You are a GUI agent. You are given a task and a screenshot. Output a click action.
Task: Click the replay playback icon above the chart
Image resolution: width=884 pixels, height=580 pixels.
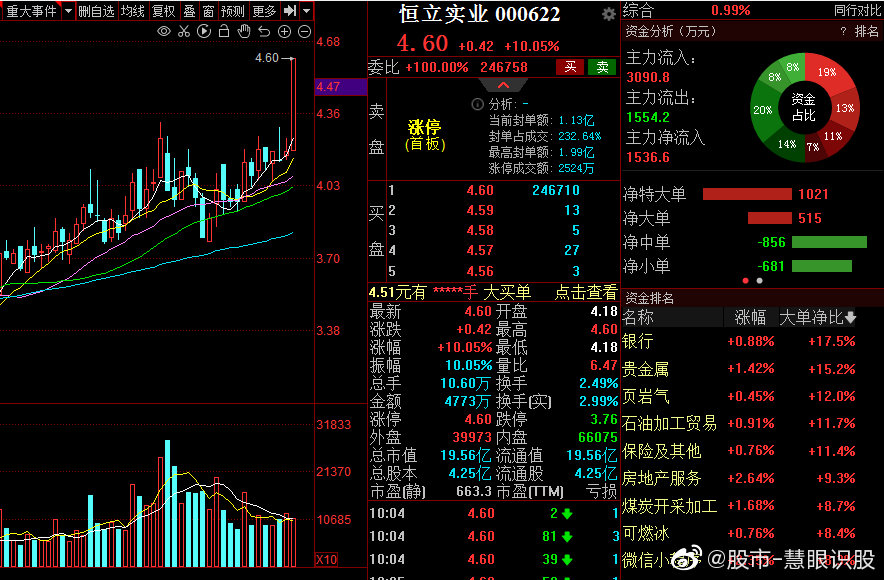click(x=204, y=31)
